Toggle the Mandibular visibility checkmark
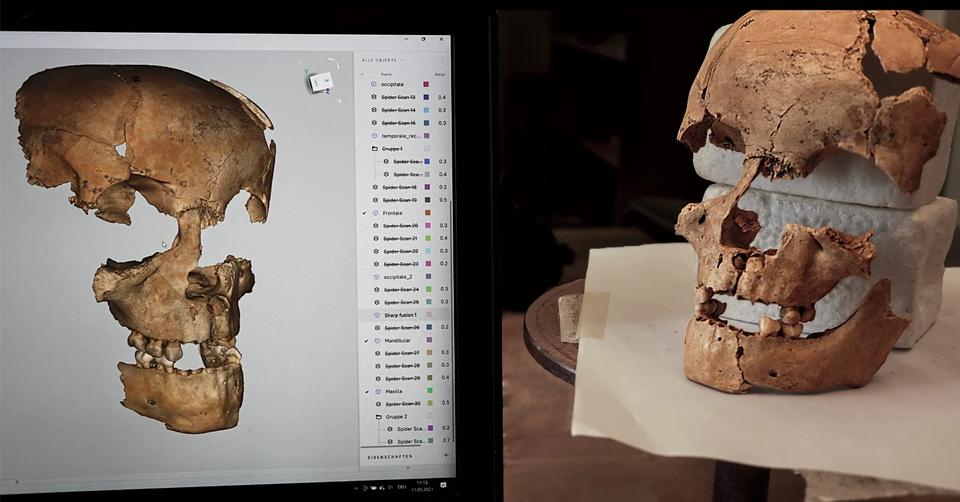The width and height of the screenshot is (960, 502). [365, 341]
